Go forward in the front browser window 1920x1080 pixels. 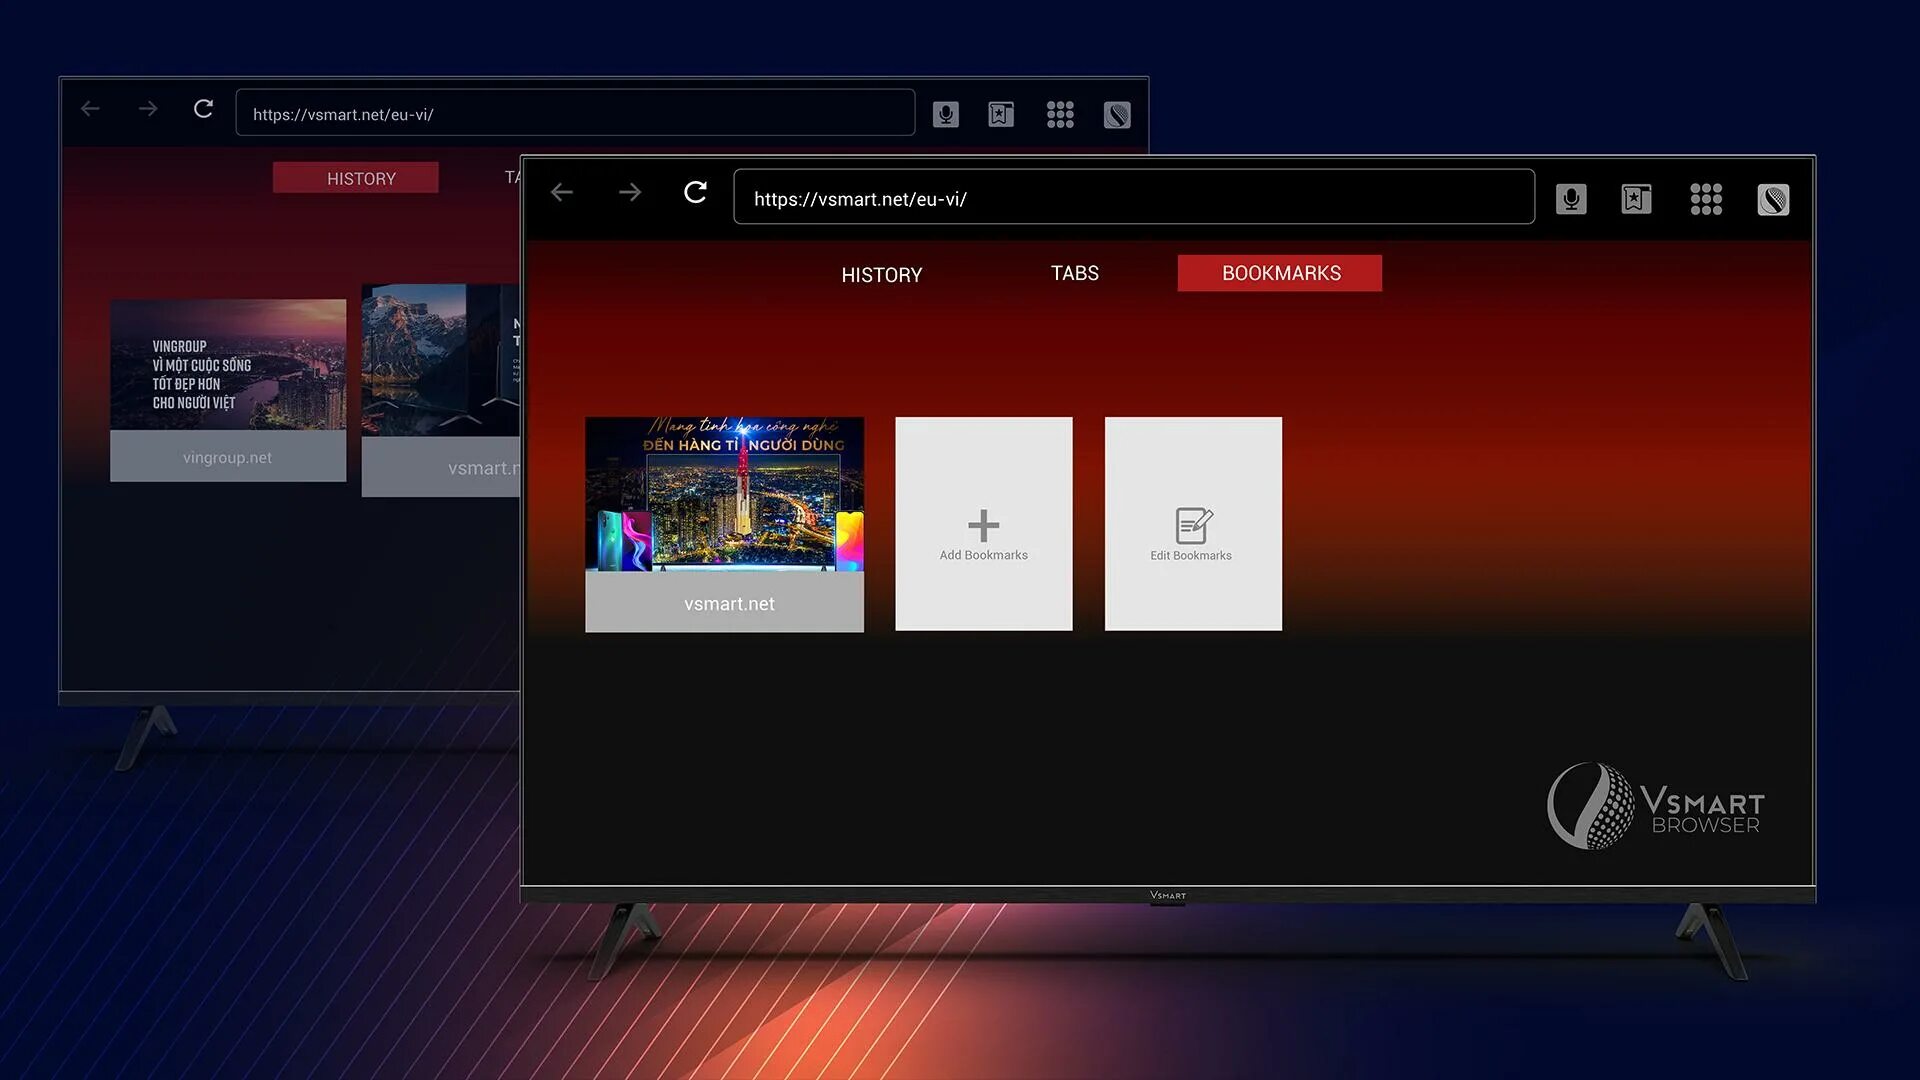click(630, 192)
